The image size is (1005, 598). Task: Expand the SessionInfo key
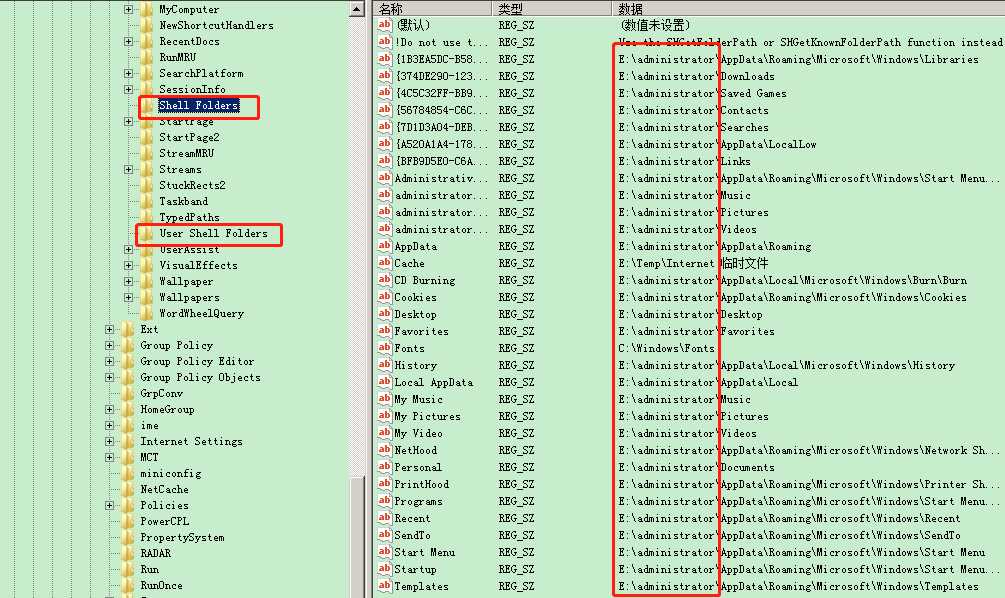pyautogui.click(x=128, y=89)
